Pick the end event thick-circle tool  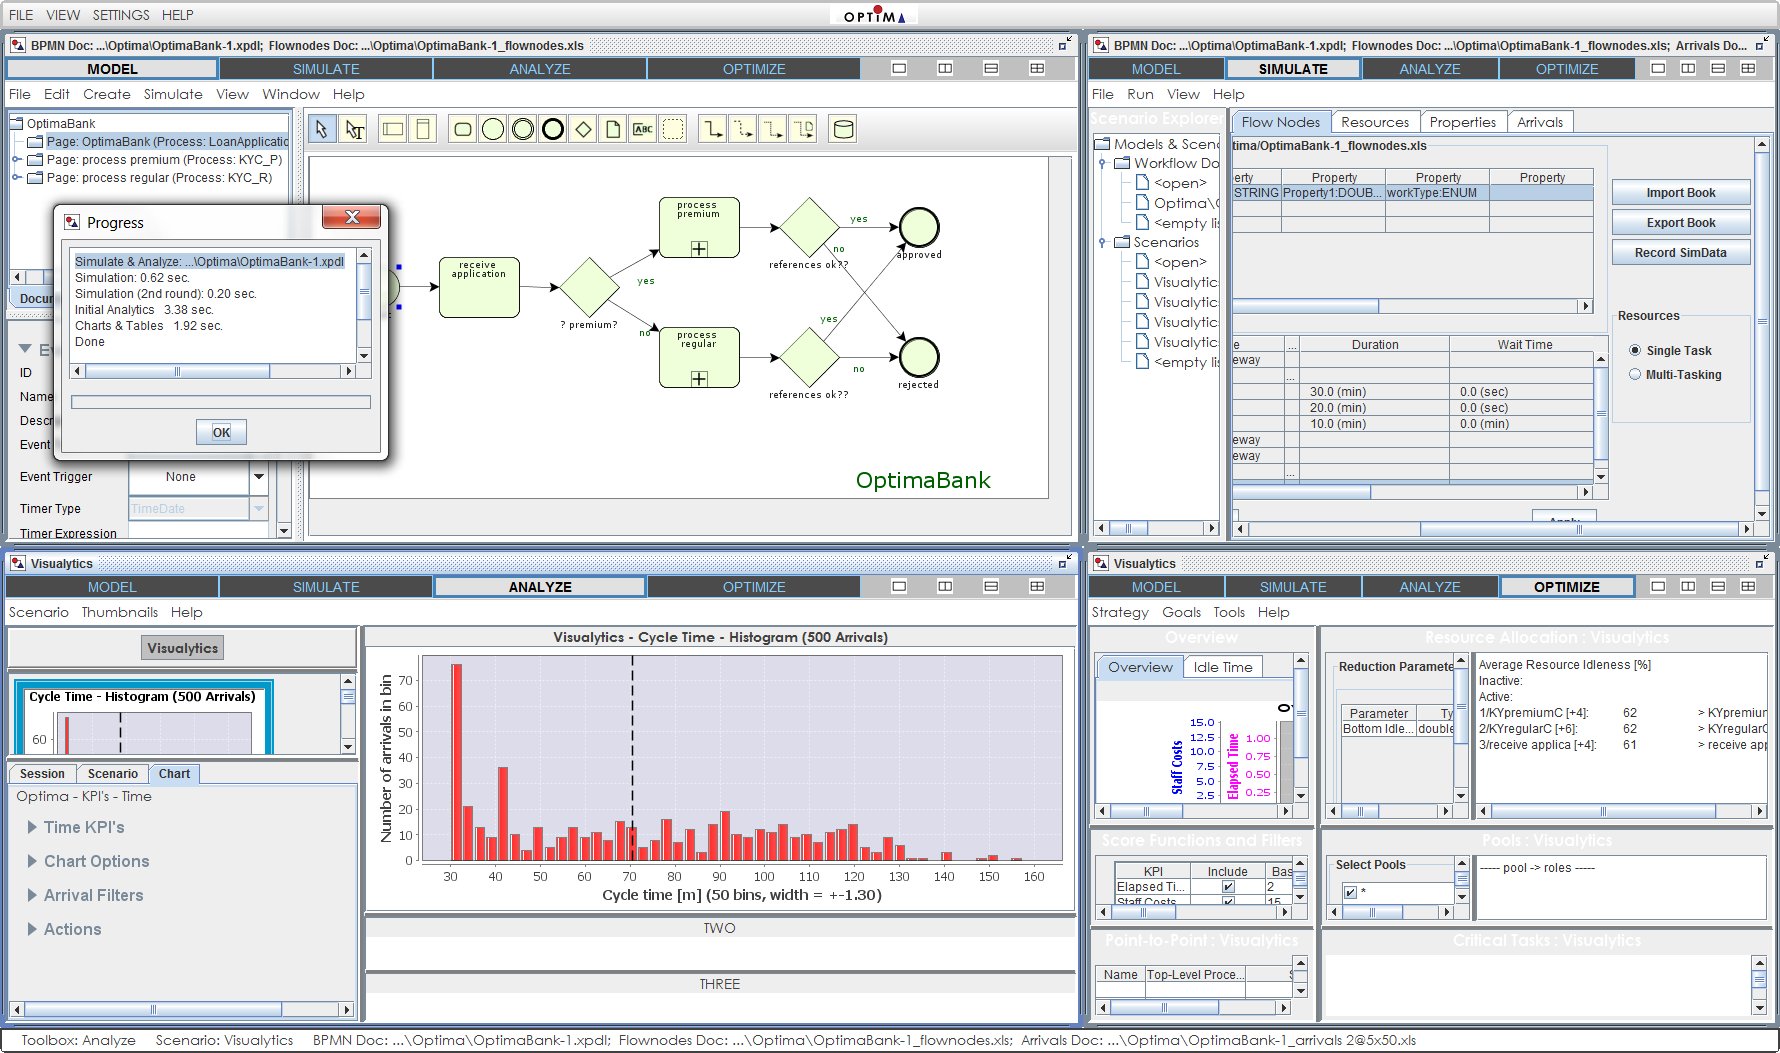553,129
